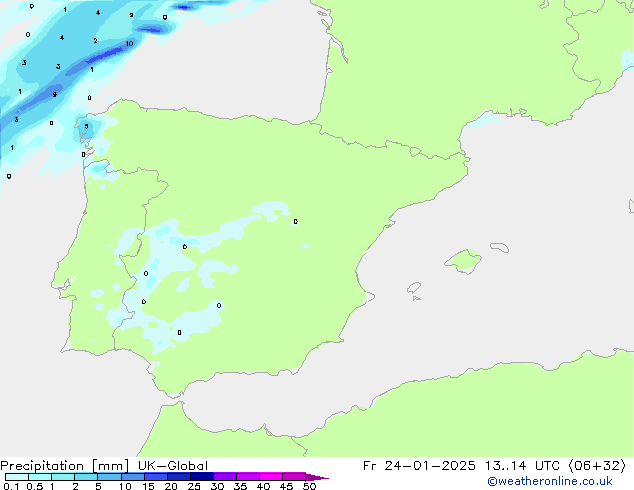Click the '0.1' legend scale label
The image size is (634, 490).
click(11, 486)
